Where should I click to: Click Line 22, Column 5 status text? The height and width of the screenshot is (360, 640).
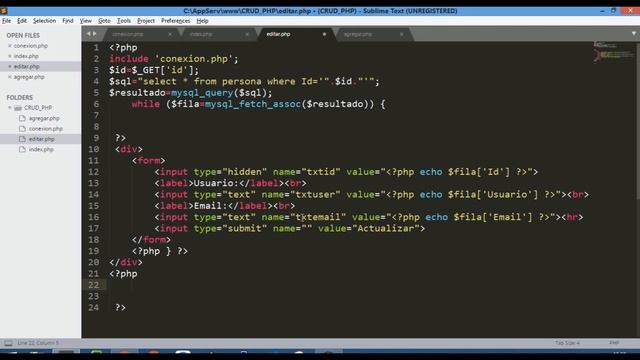click(38, 343)
